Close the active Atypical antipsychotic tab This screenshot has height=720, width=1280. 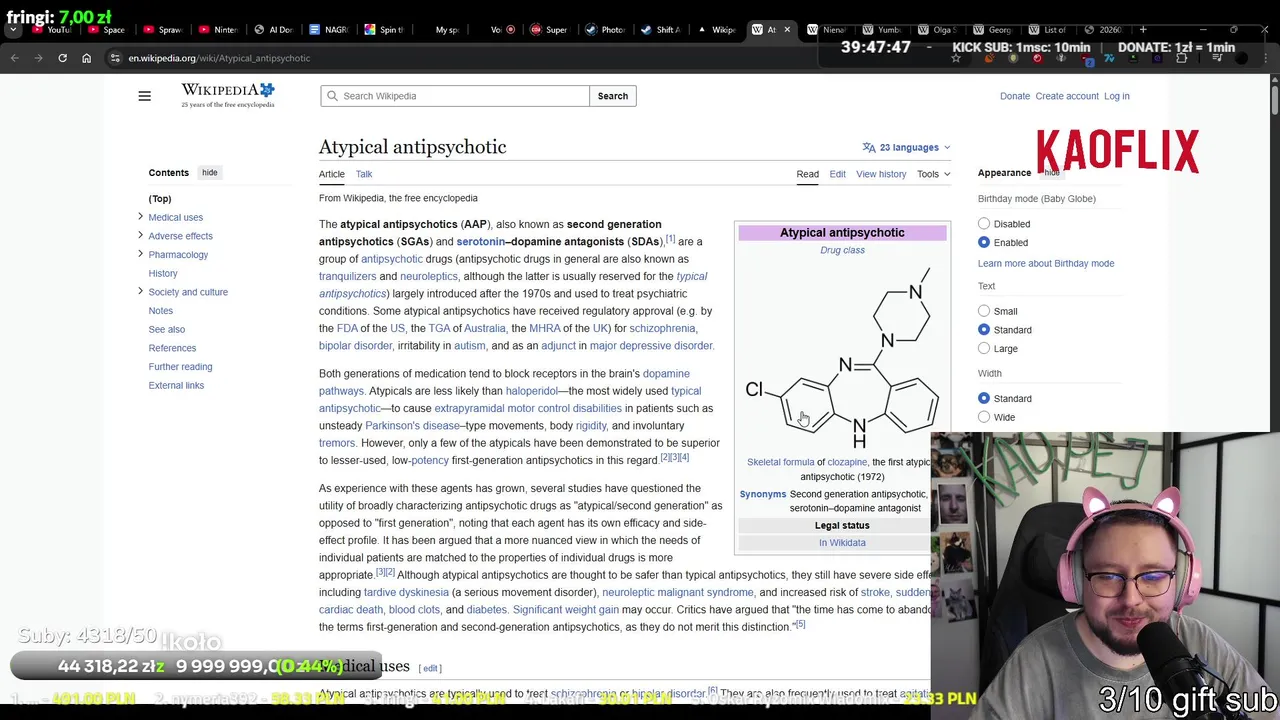(787, 29)
